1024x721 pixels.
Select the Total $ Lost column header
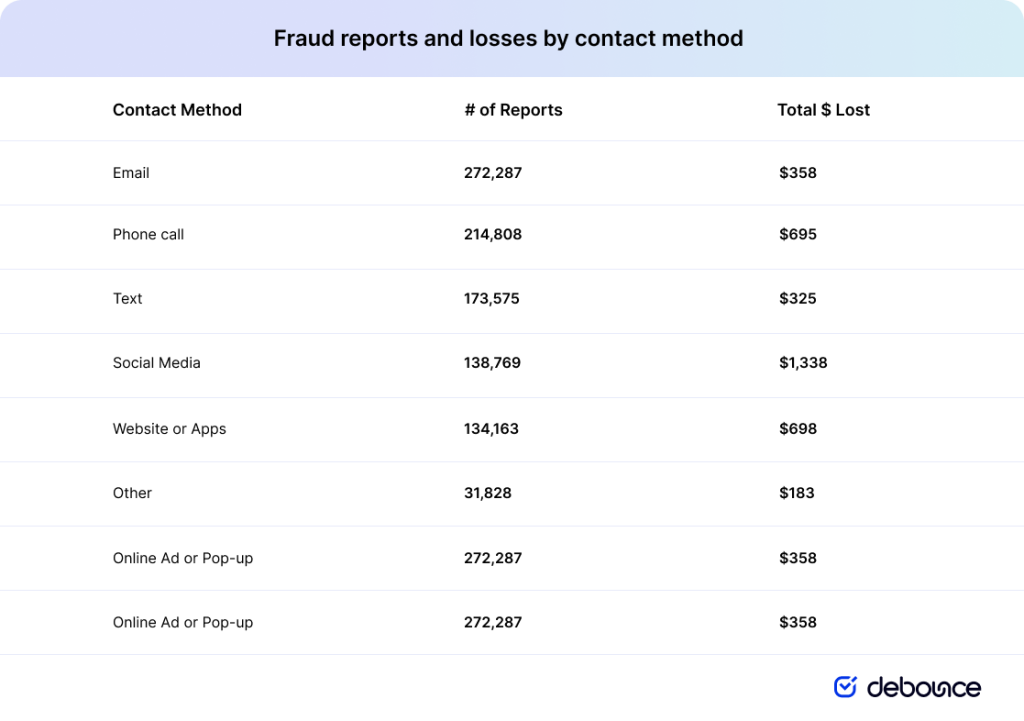[823, 110]
